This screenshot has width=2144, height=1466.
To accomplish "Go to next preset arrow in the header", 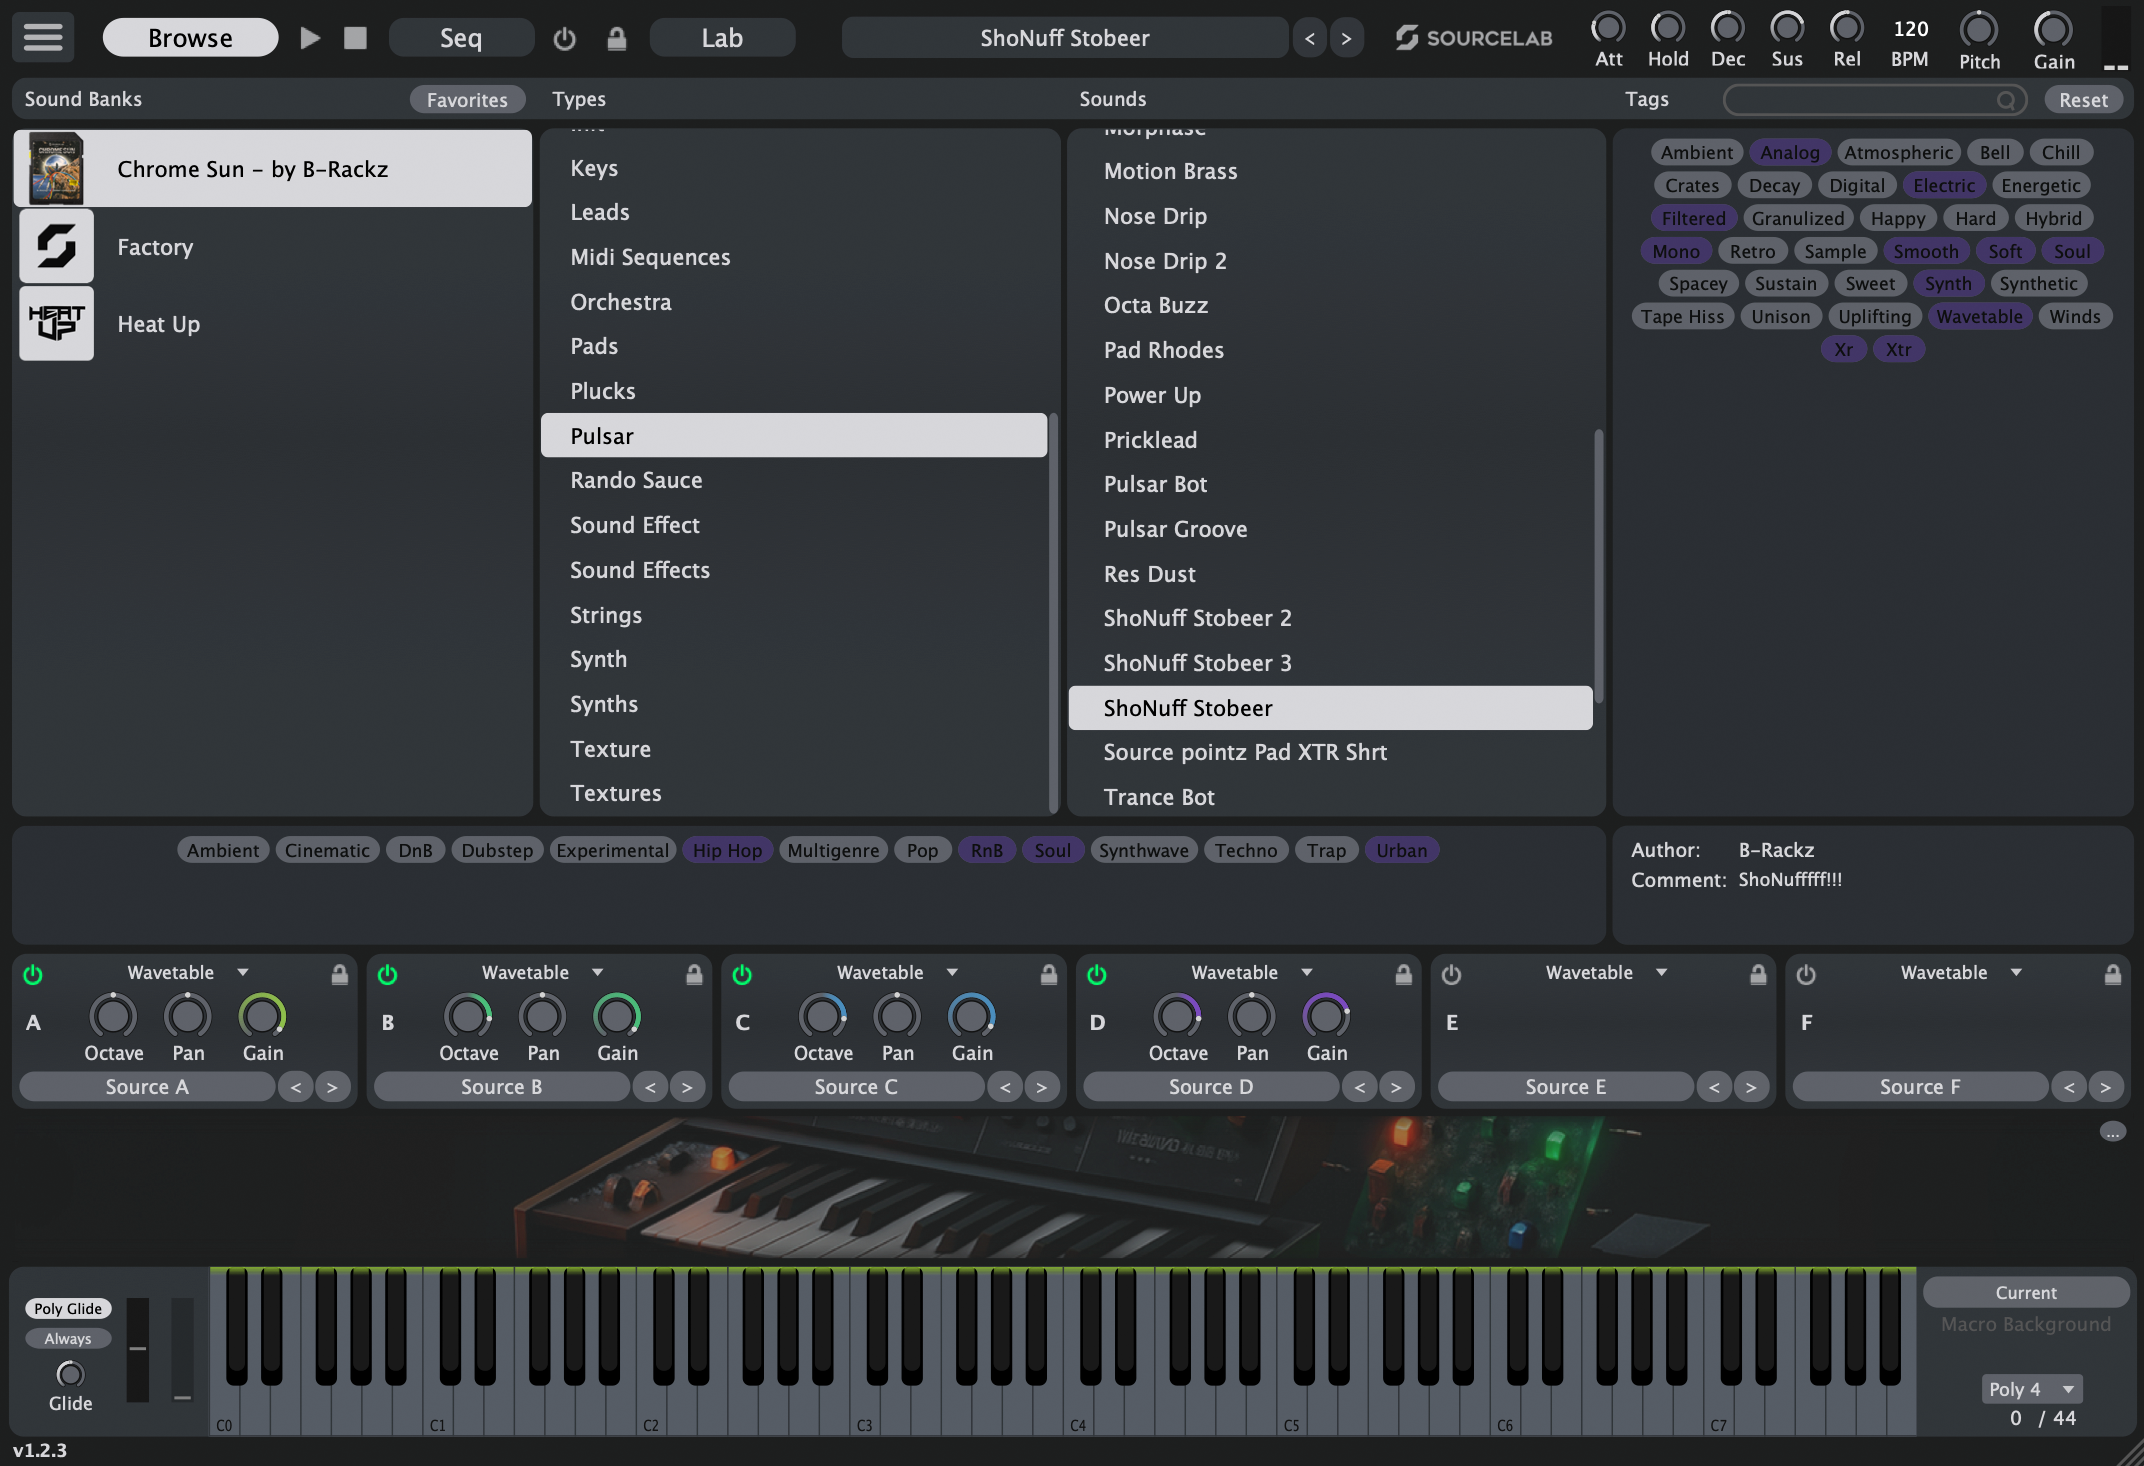I will 1346,38.
